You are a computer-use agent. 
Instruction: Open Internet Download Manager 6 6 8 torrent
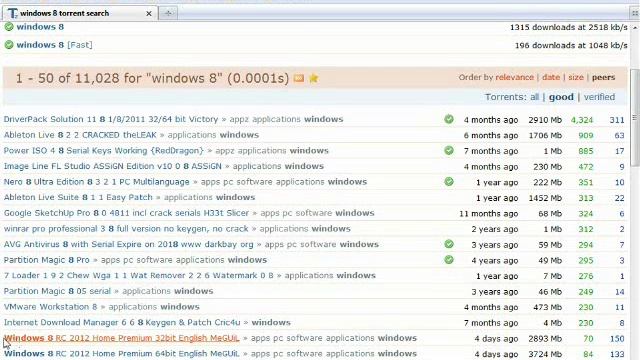(x=122, y=322)
